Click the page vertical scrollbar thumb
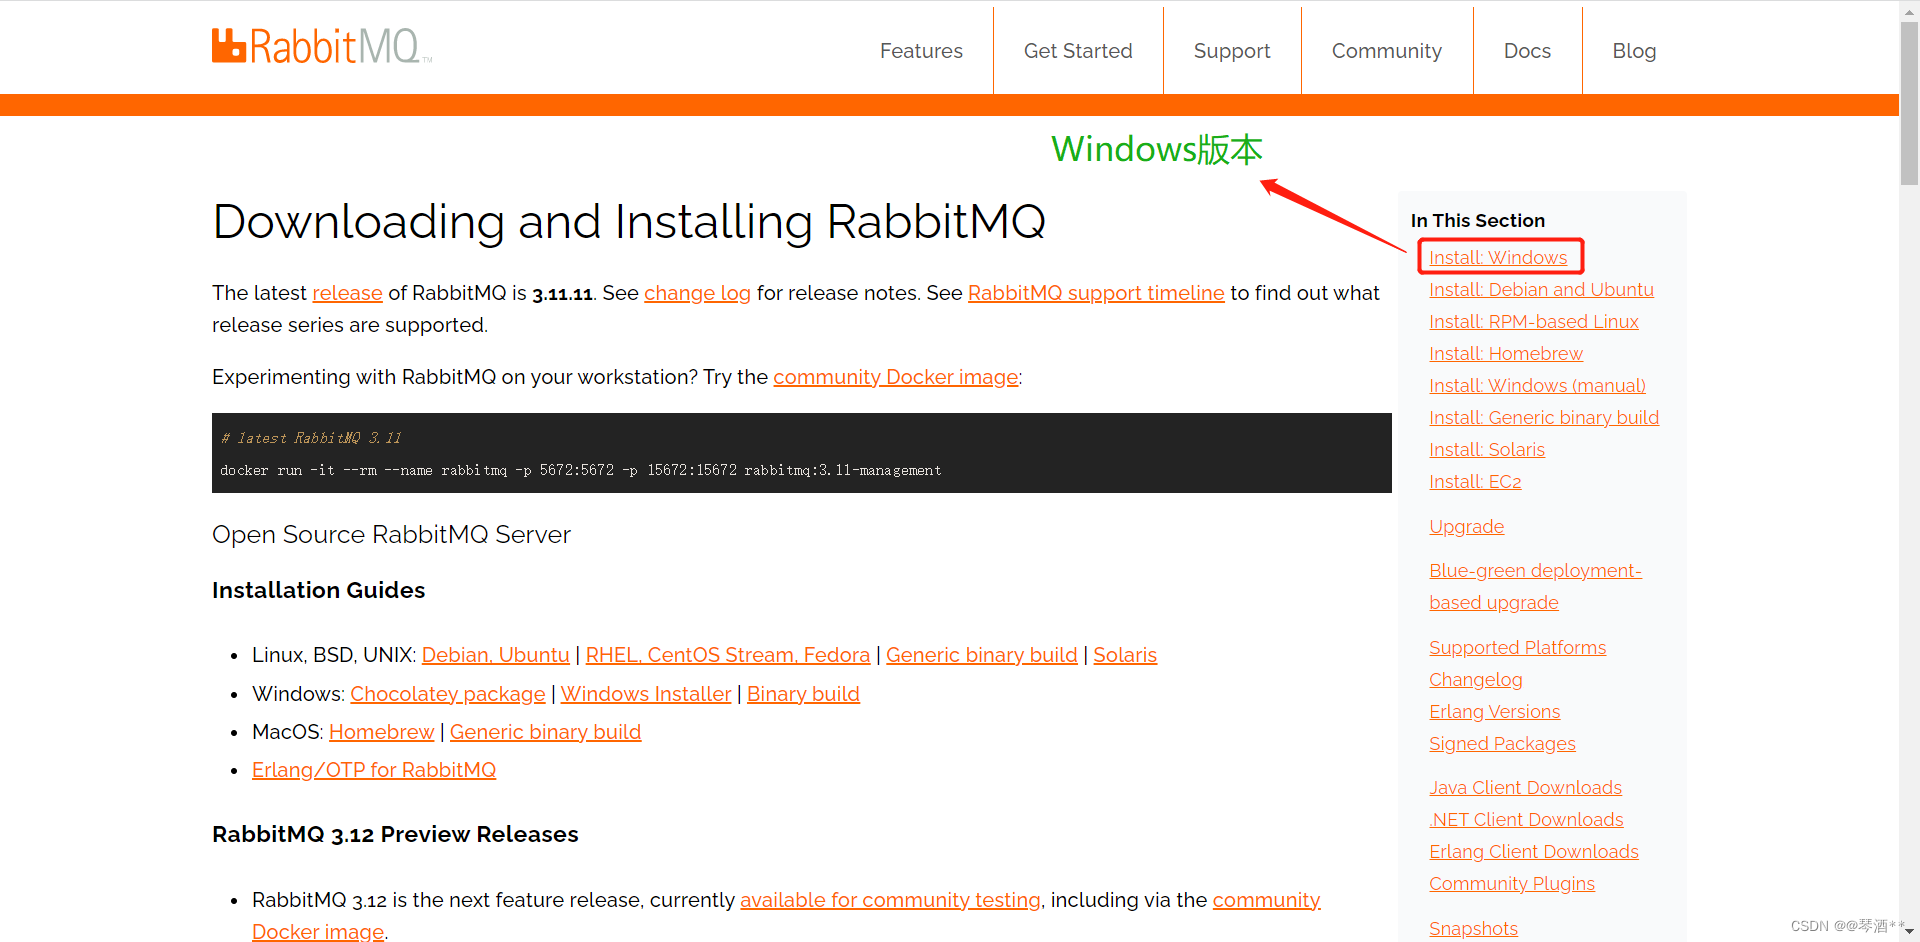Image resolution: width=1920 pixels, height=942 pixels. point(1909,102)
